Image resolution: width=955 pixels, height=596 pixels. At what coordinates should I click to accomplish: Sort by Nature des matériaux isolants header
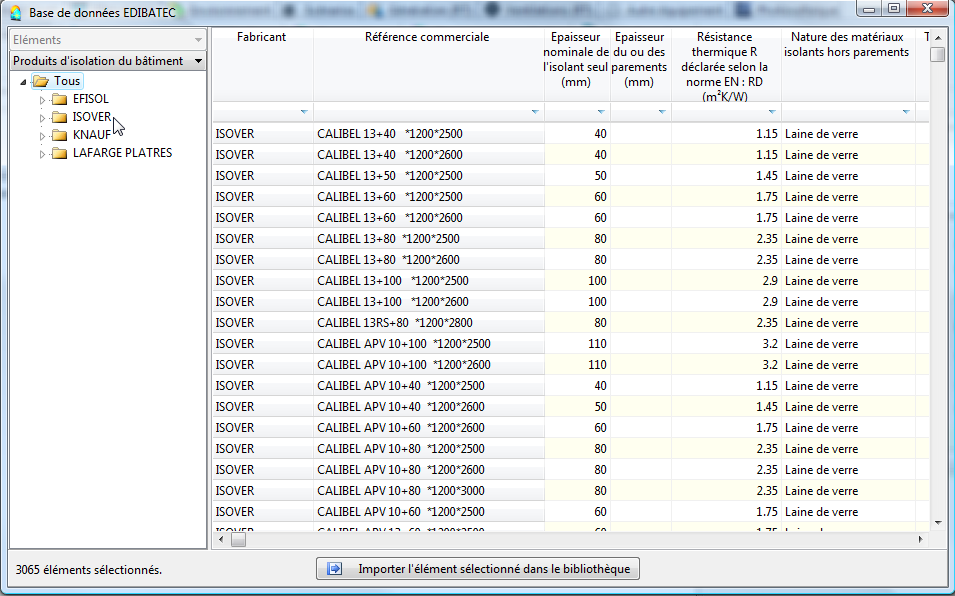(x=848, y=65)
